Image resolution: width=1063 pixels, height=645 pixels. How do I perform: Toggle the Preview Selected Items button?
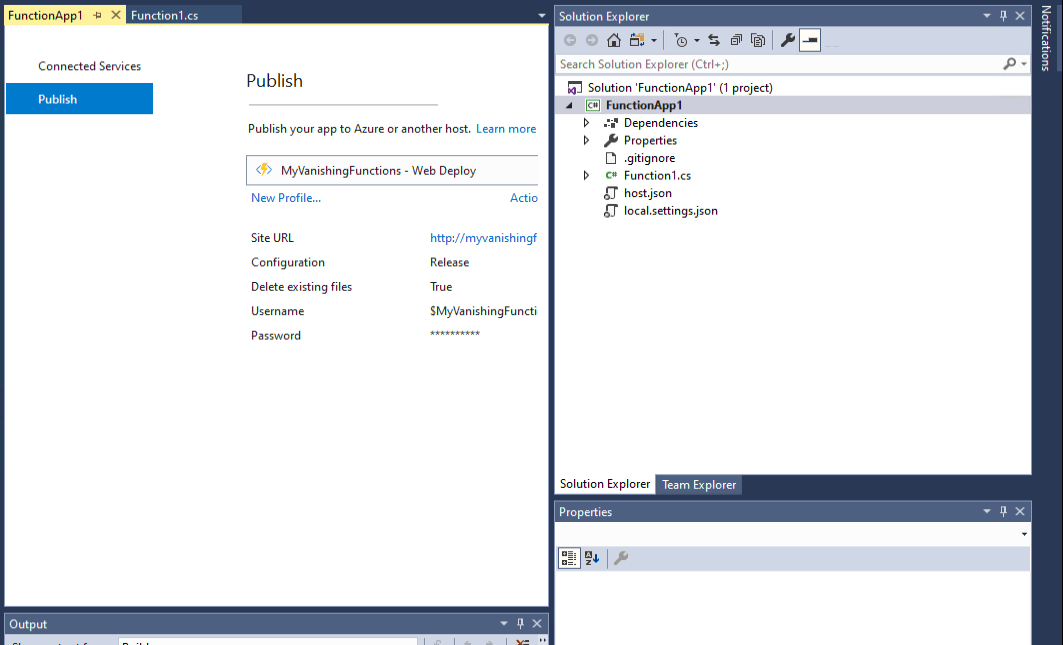pos(810,41)
